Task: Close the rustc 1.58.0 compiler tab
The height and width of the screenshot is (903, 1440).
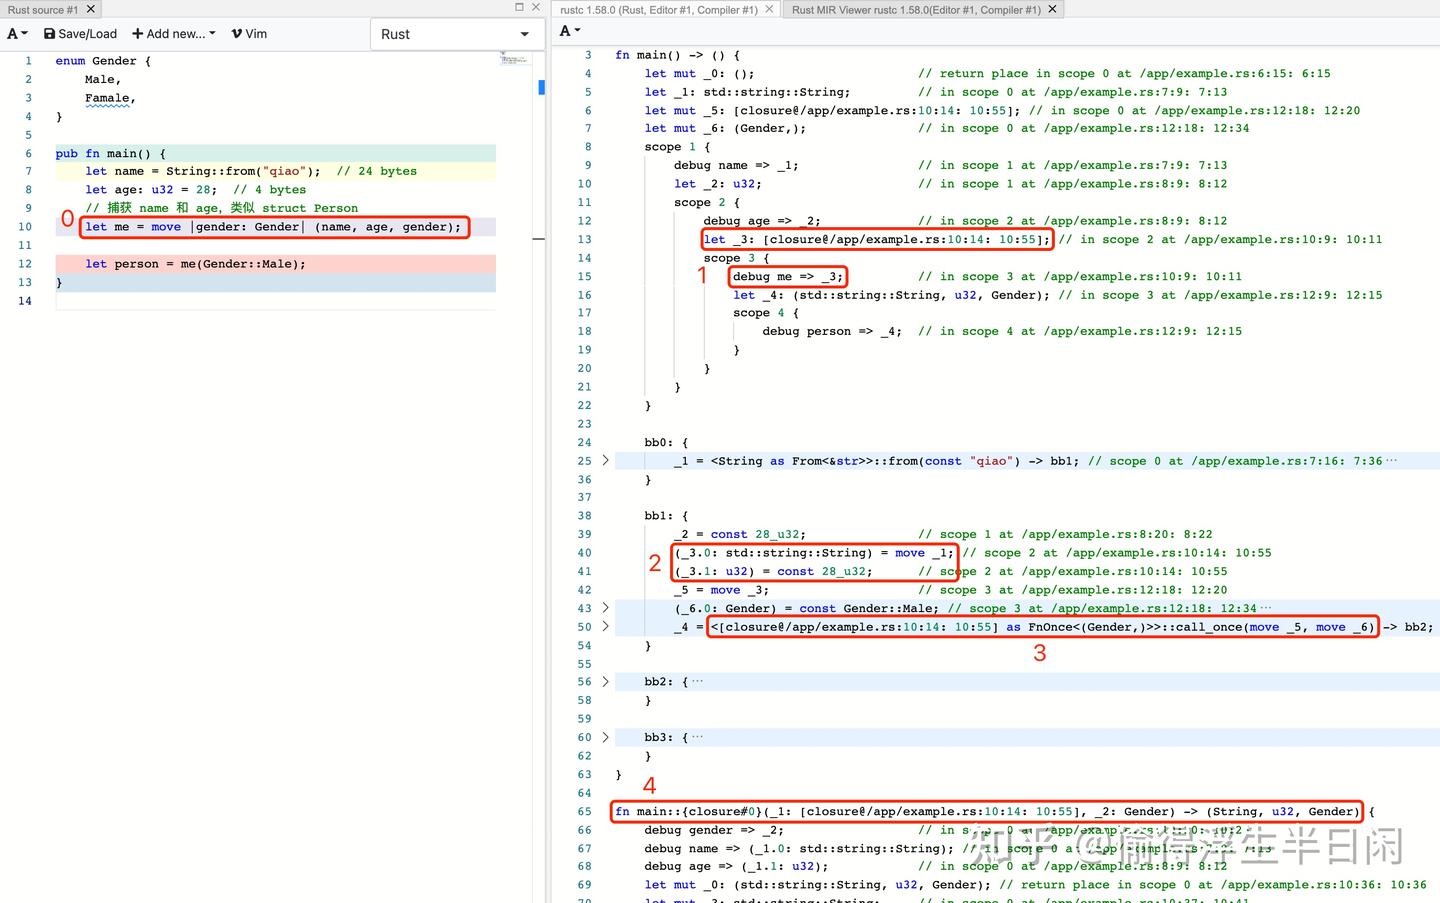Action: coord(769,10)
